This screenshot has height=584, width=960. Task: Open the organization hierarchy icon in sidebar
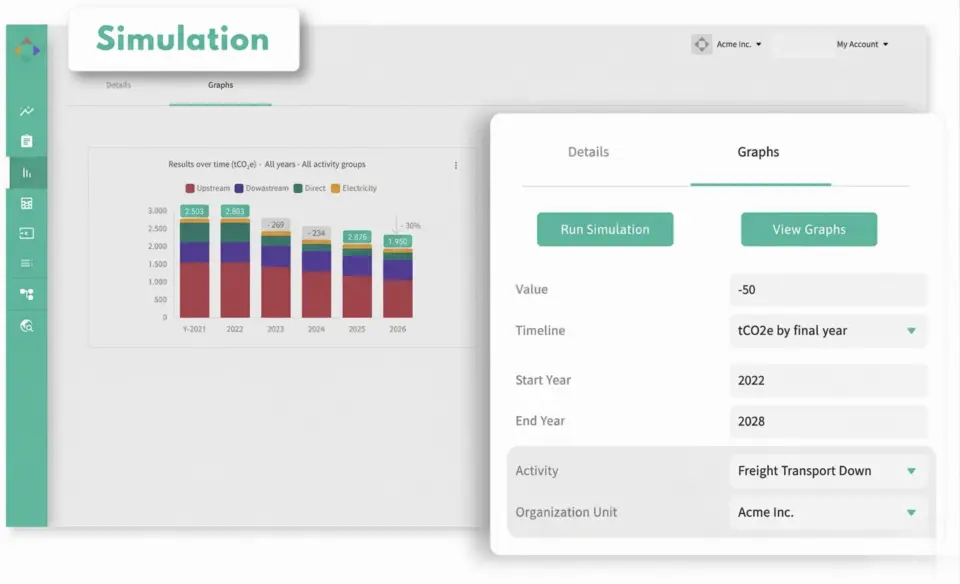click(26, 294)
